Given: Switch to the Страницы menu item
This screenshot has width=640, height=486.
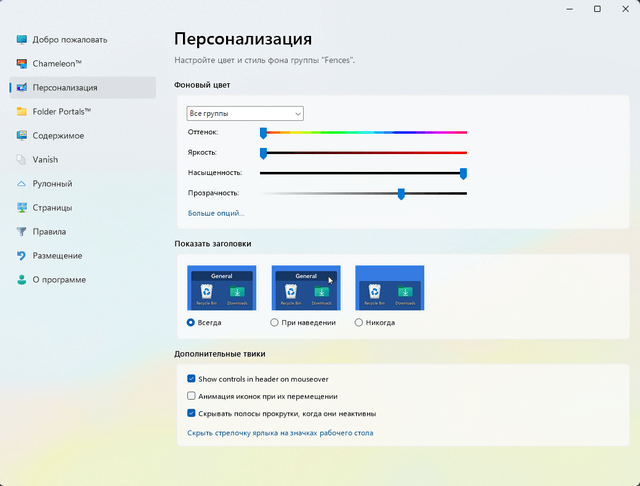Looking at the screenshot, I should tap(52, 208).
